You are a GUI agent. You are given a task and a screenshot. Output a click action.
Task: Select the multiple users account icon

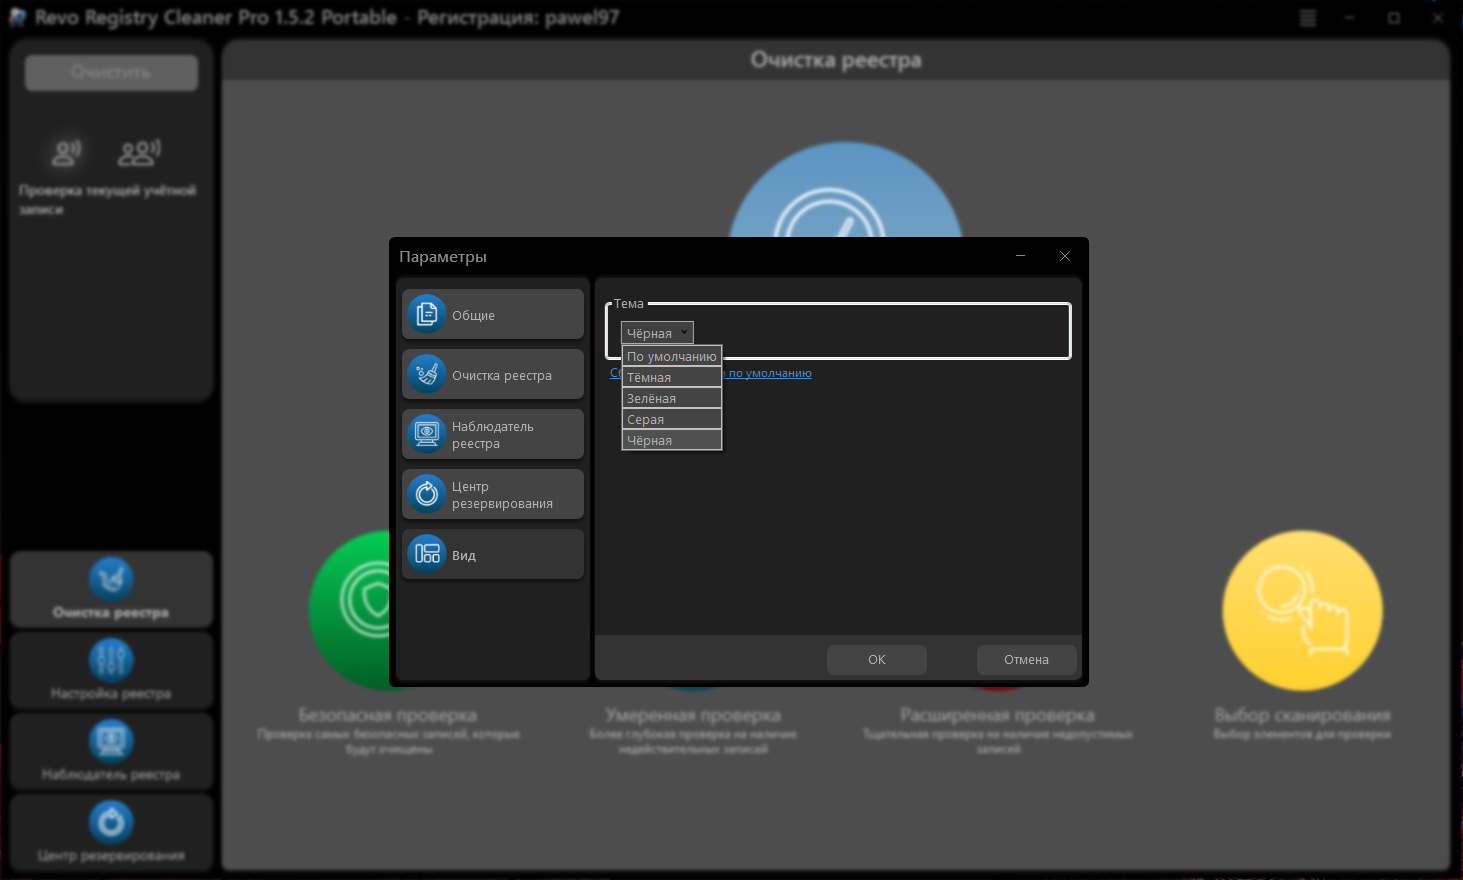click(139, 152)
